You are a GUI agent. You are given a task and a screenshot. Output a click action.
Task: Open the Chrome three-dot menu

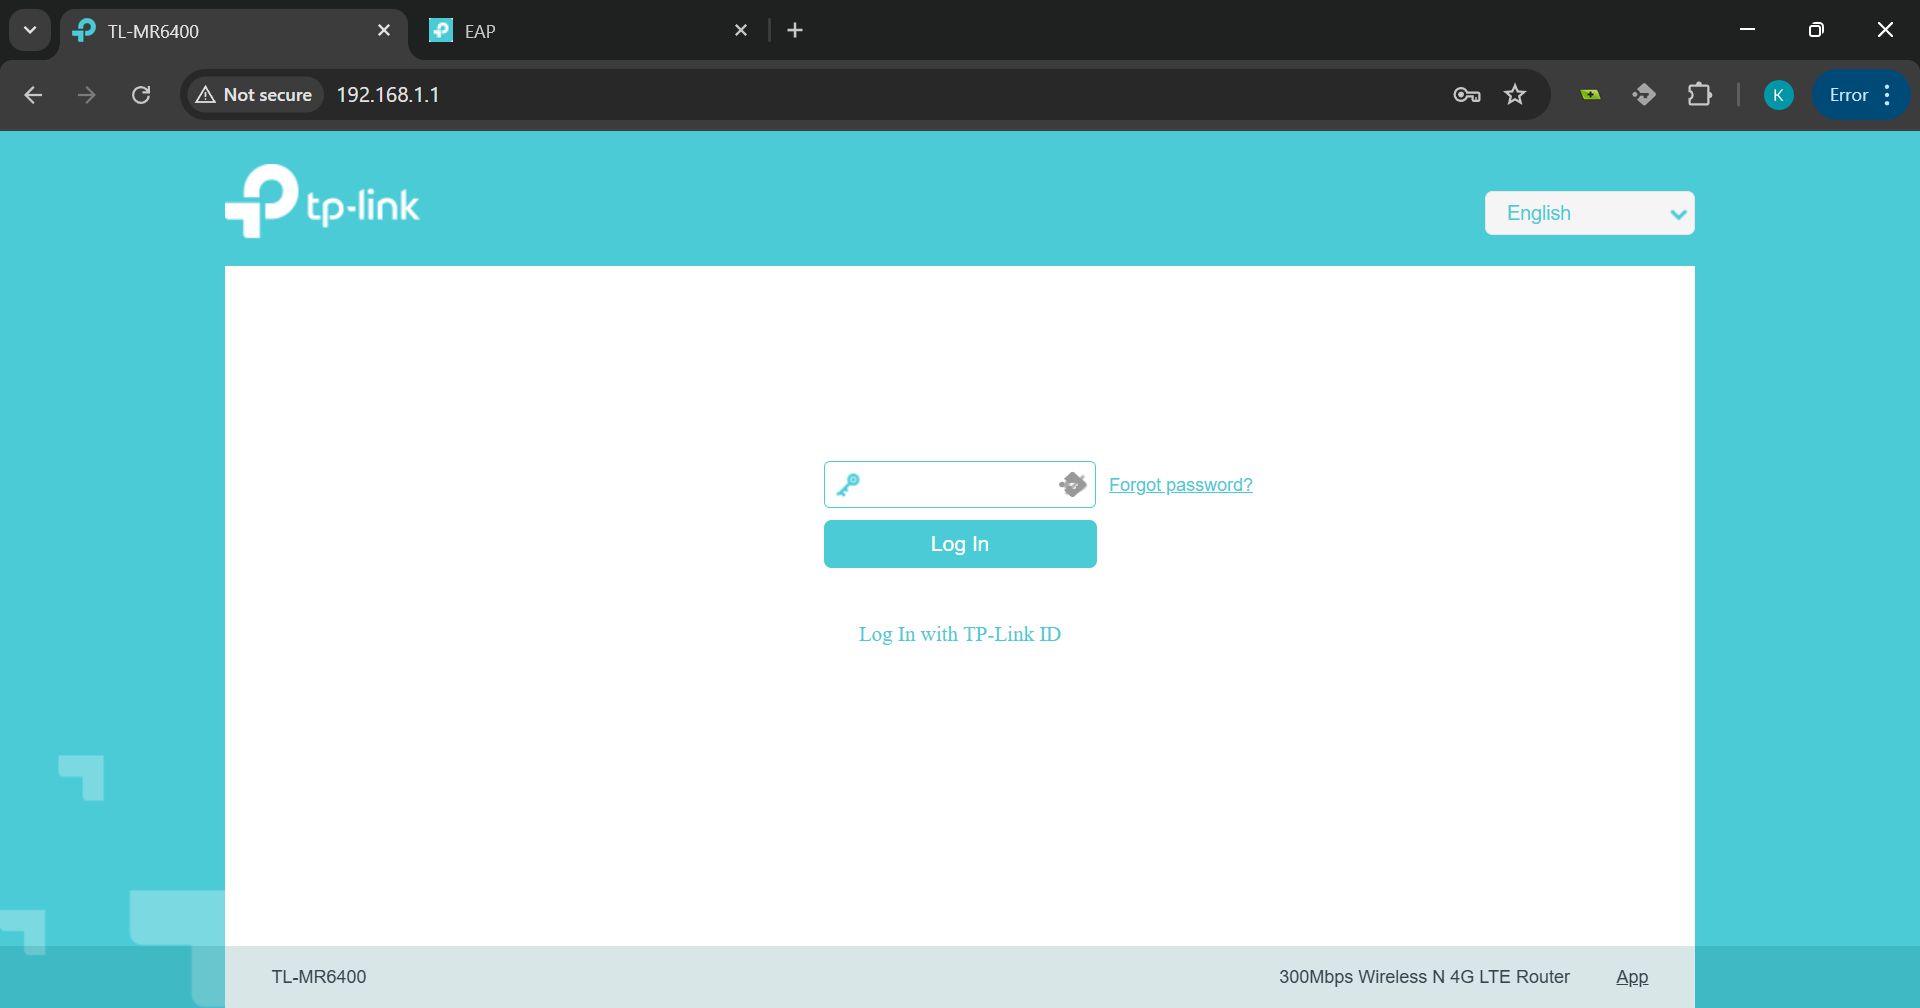(1887, 95)
